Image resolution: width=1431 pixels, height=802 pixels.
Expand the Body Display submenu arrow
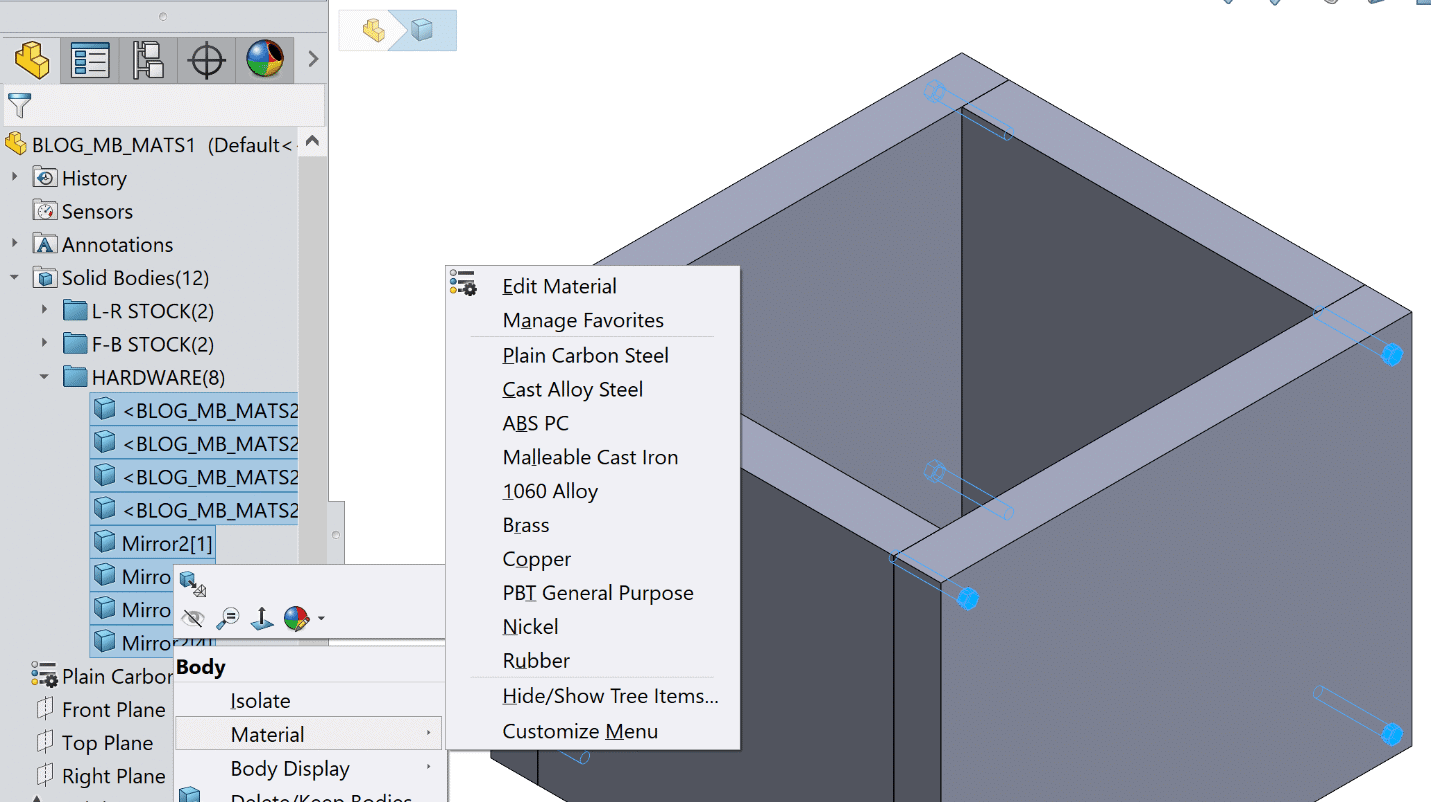[429, 768]
